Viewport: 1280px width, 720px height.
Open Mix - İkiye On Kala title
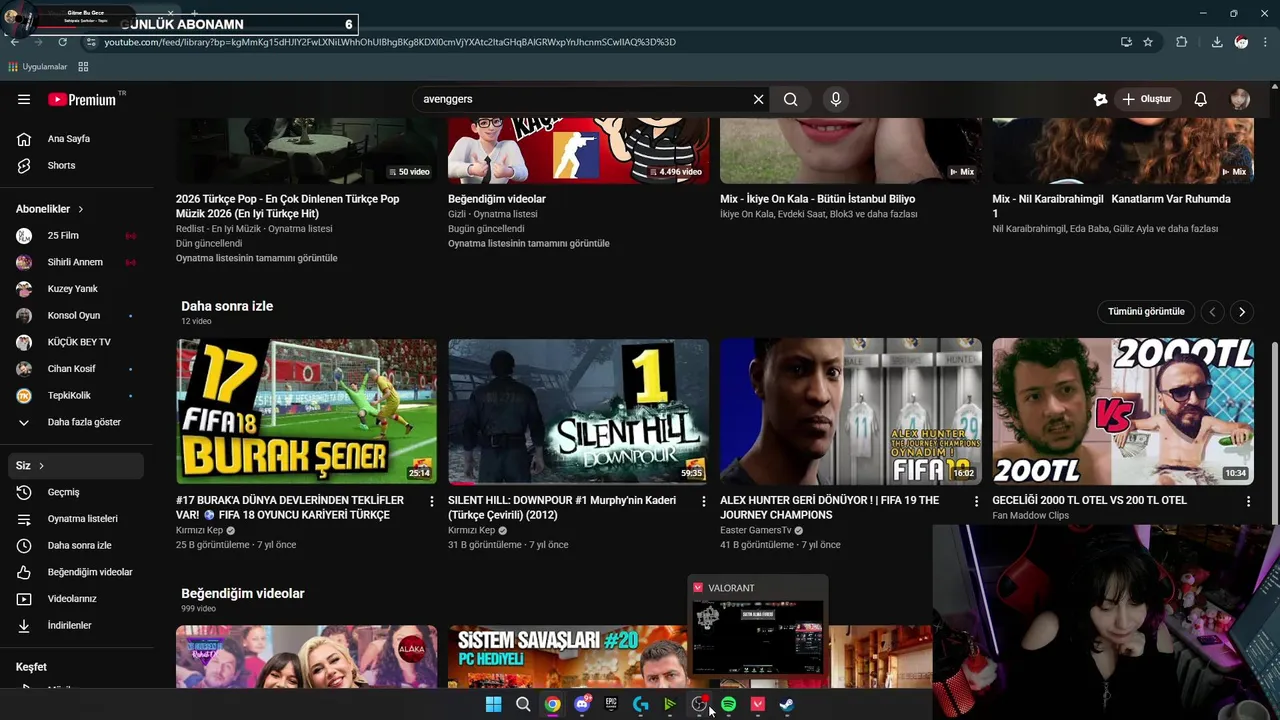817,199
